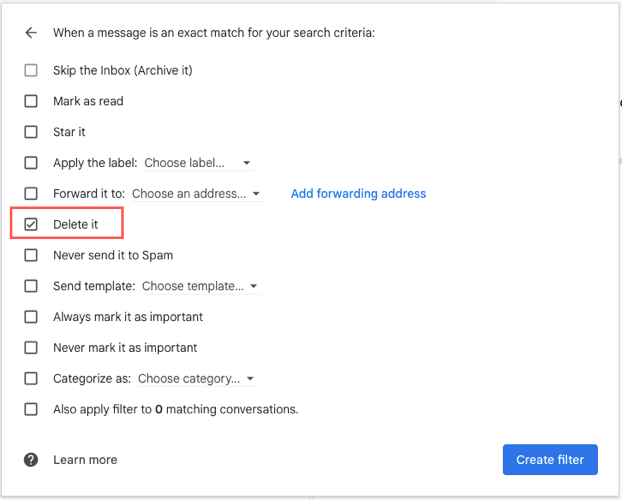Expand the Choose an address dropdown
This screenshot has width=622, height=500.
[x=197, y=194]
